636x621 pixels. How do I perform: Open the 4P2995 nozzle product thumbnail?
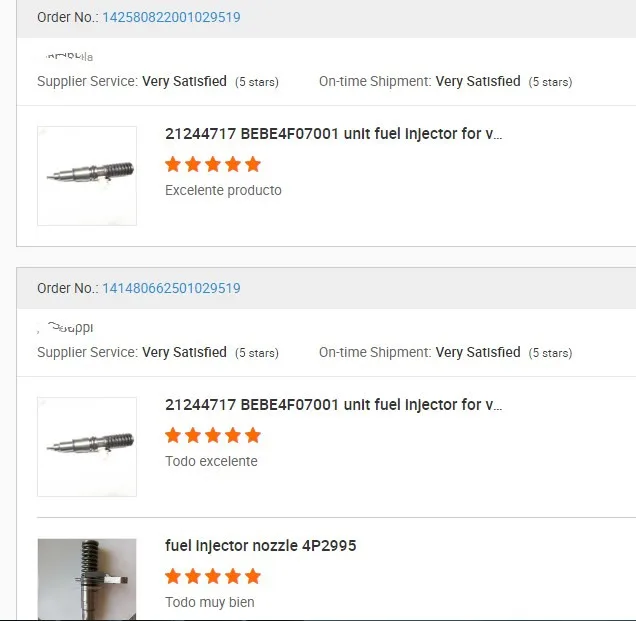coord(87,579)
